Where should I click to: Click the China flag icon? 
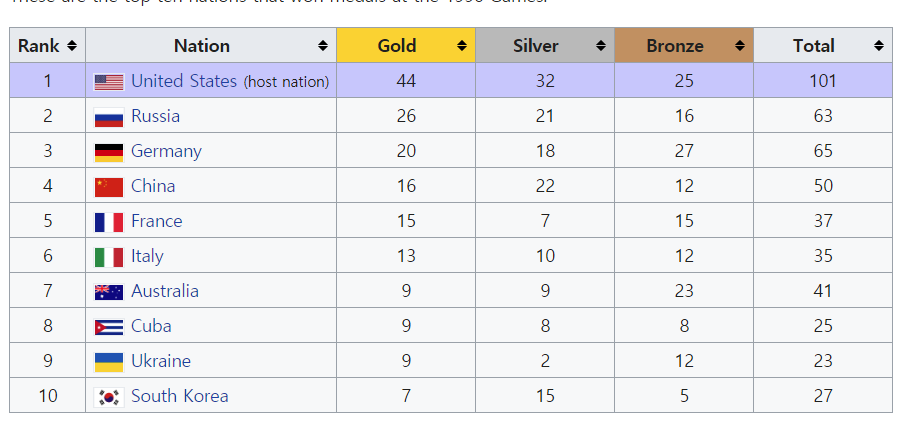[109, 187]
